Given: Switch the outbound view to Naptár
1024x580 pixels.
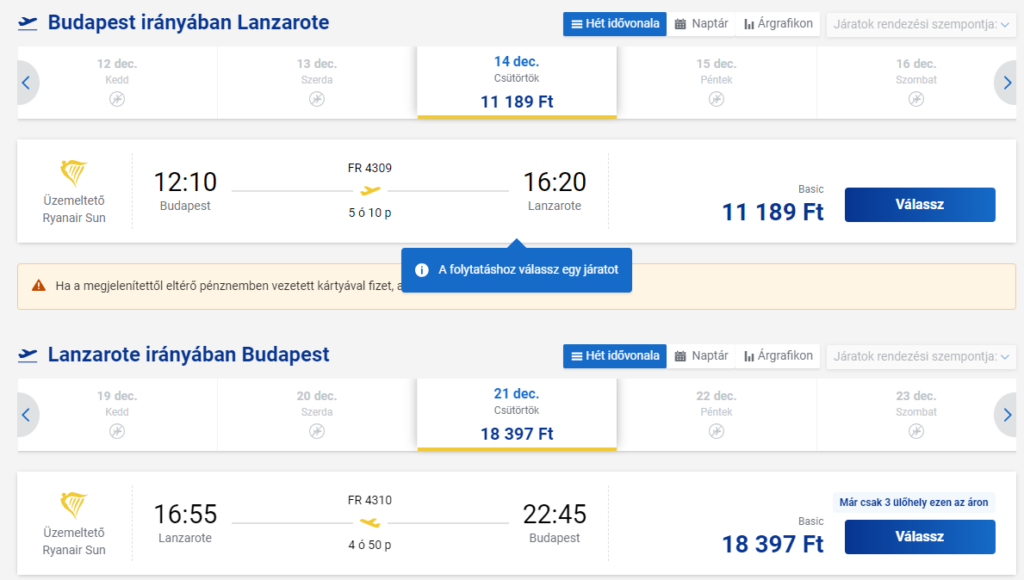Looking at the screenshot, I should tap(701, 24).
